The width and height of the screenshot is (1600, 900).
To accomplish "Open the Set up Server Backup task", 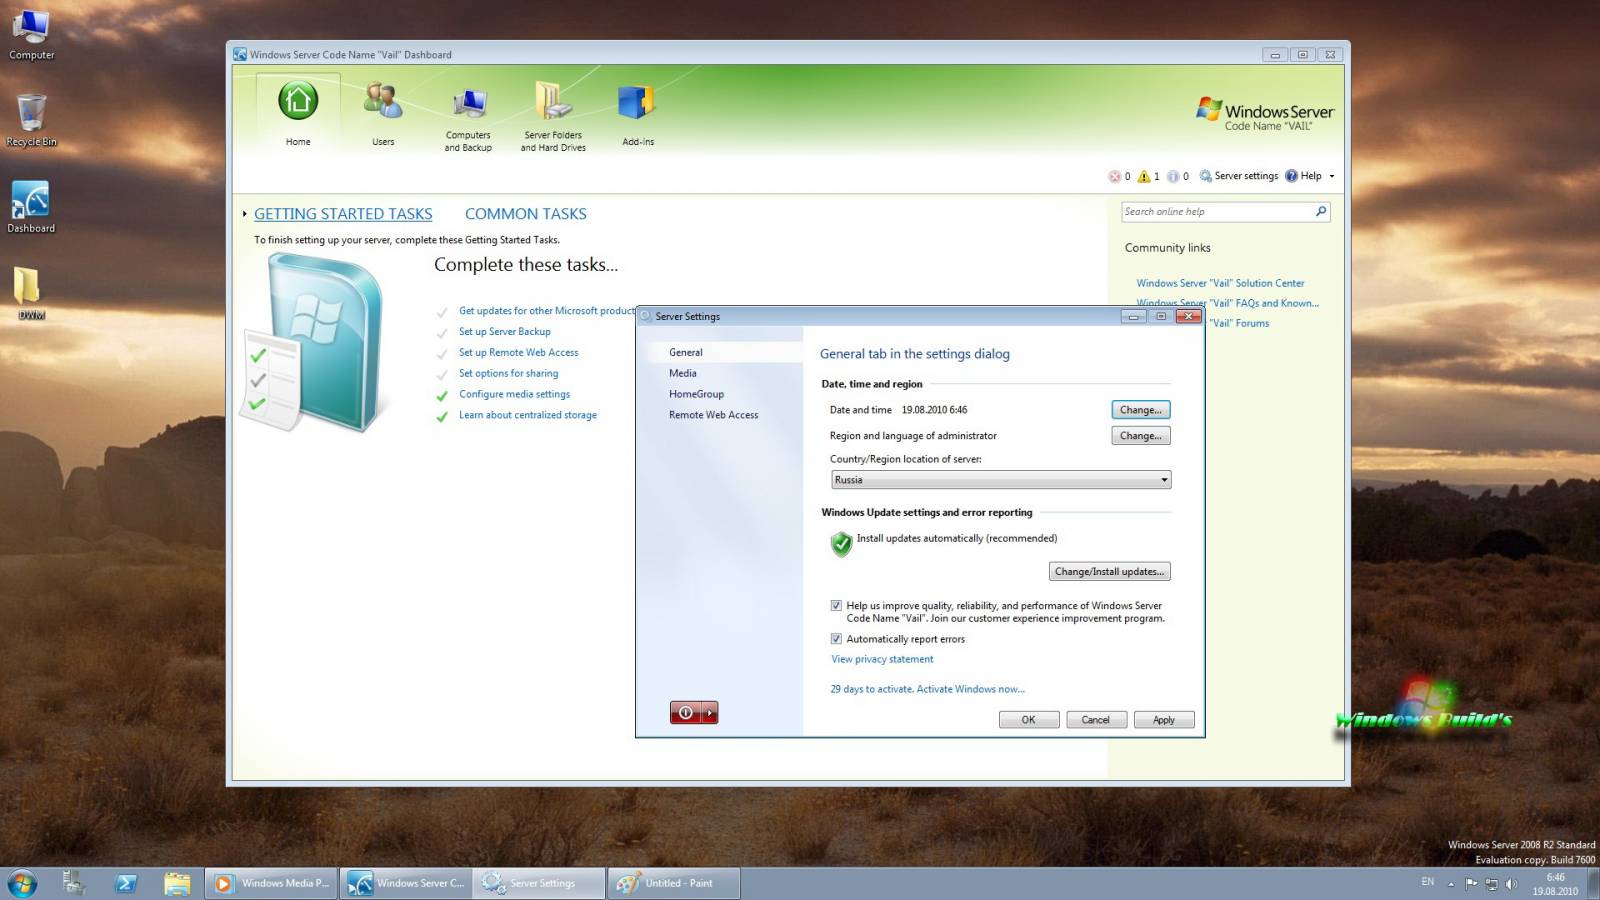I will coord(505,332).
